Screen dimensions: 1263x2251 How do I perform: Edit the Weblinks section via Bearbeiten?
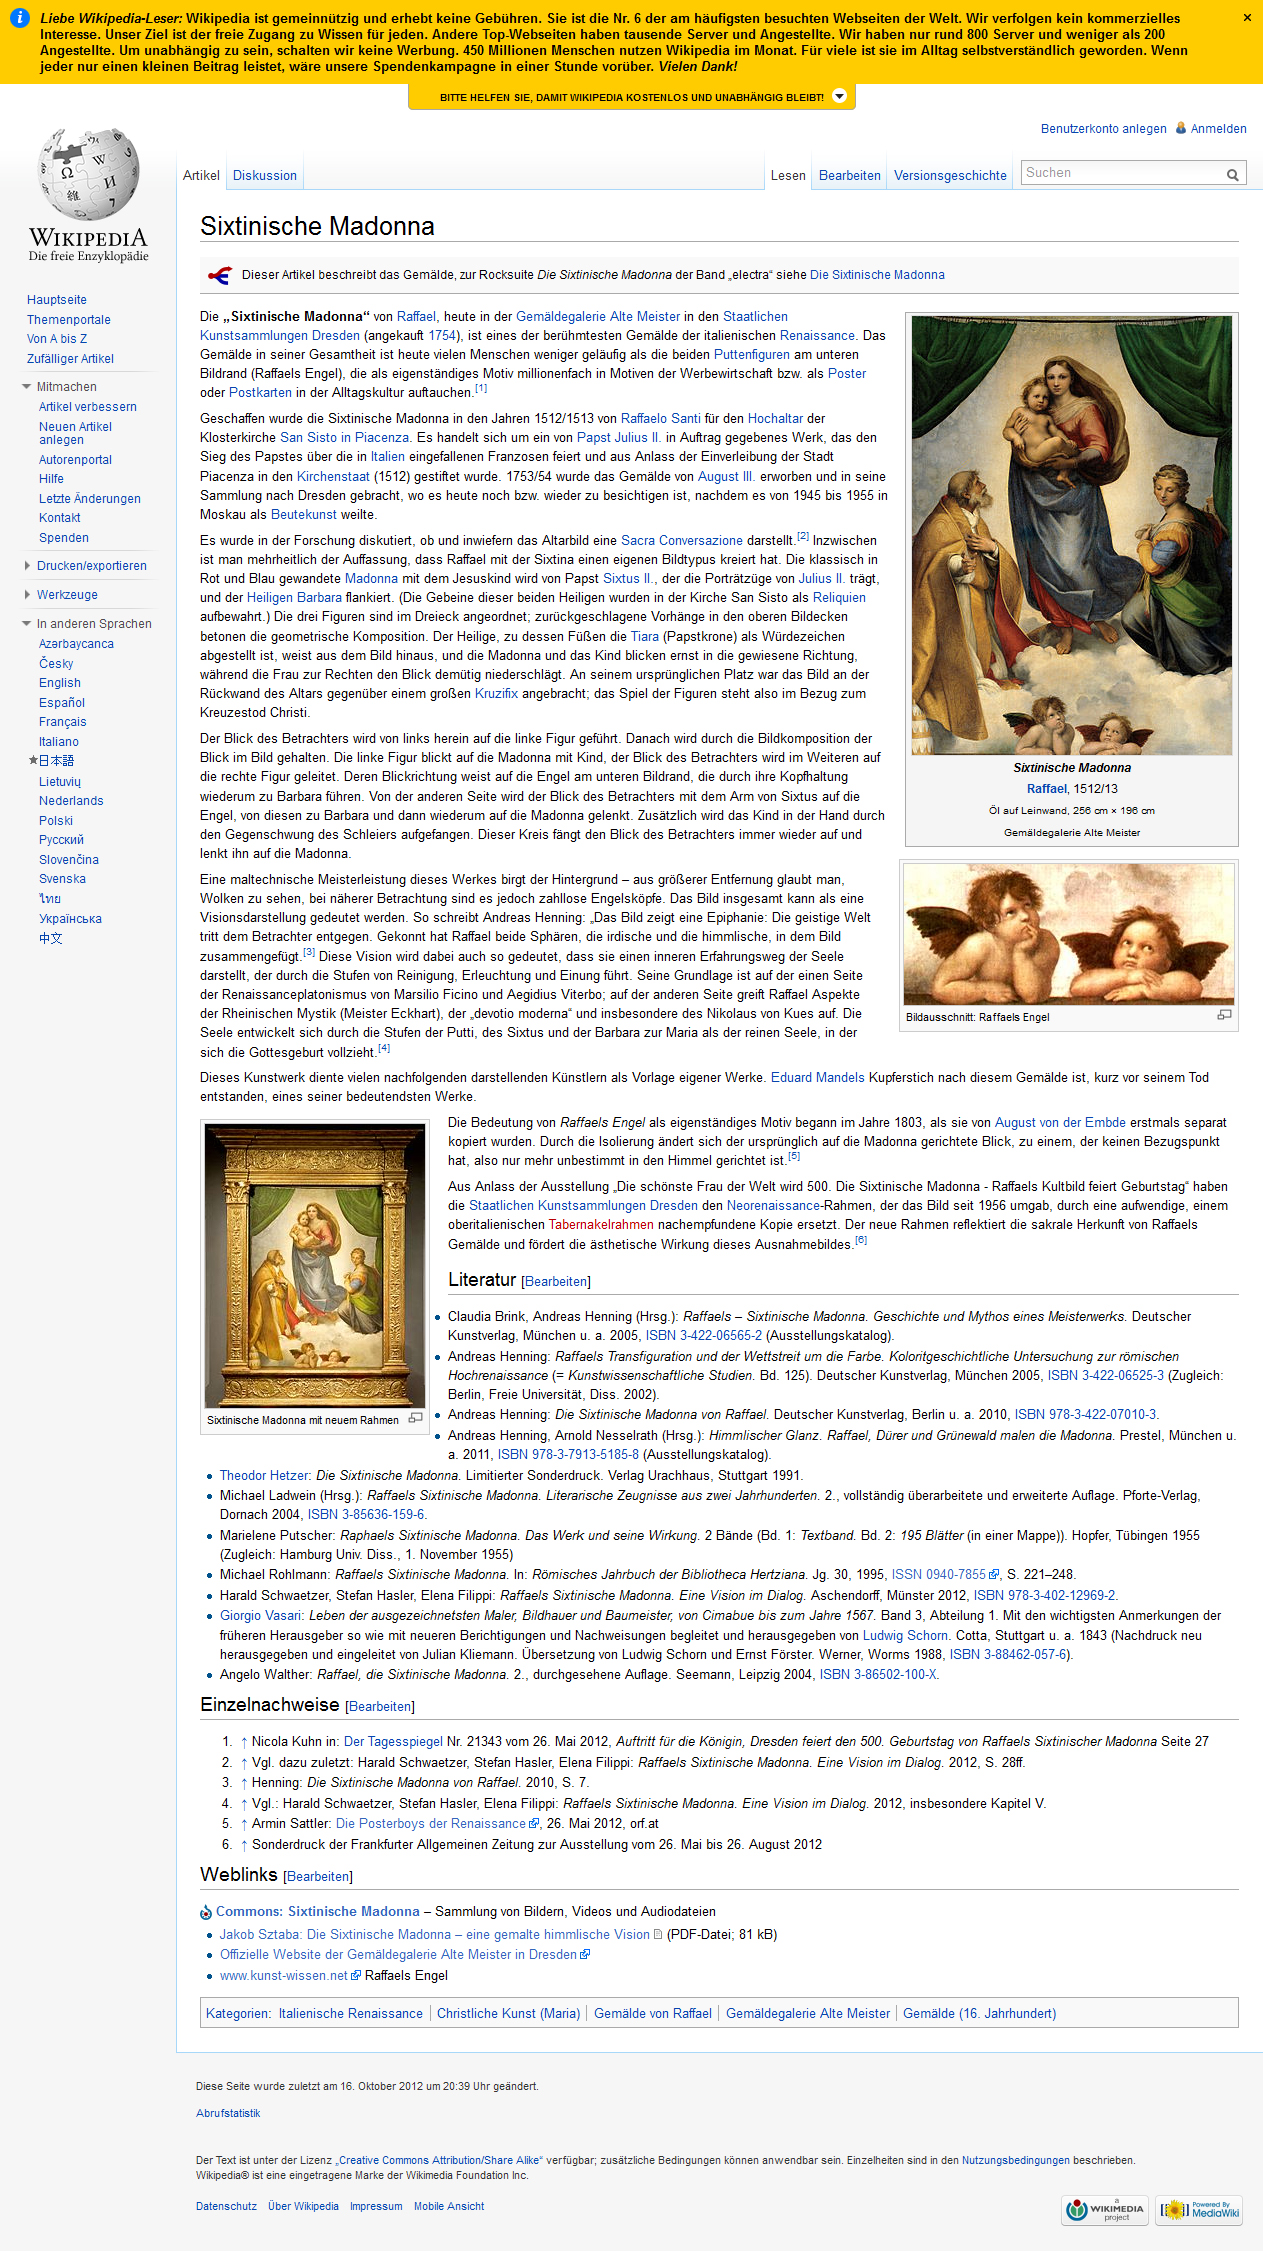318,1877
